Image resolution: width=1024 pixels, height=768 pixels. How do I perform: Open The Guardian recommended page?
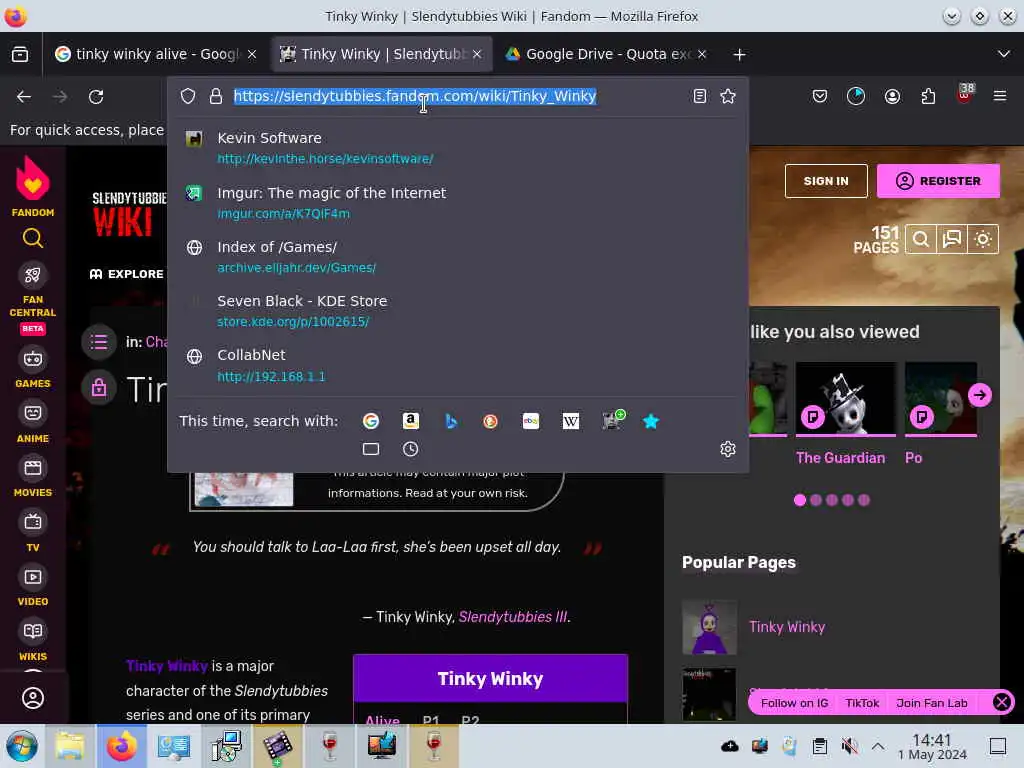(845, 414)
